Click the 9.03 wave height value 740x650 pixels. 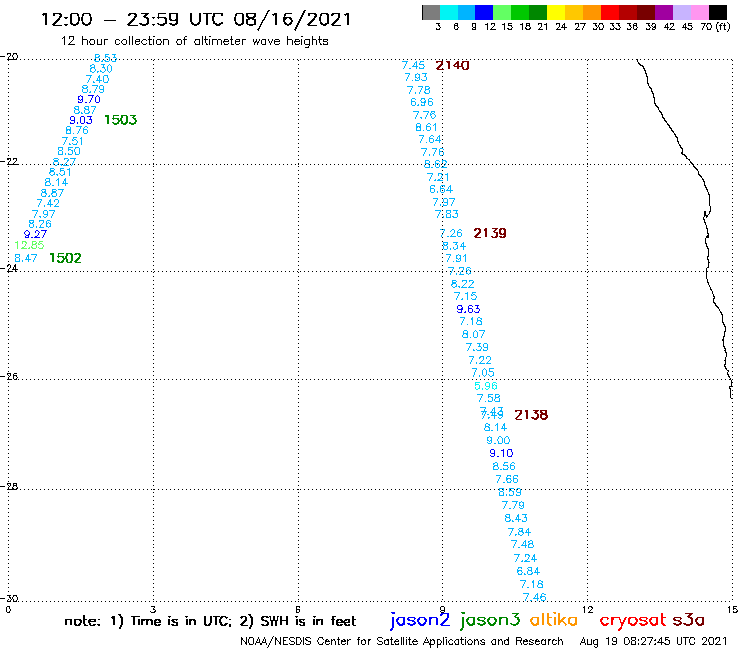81,120
